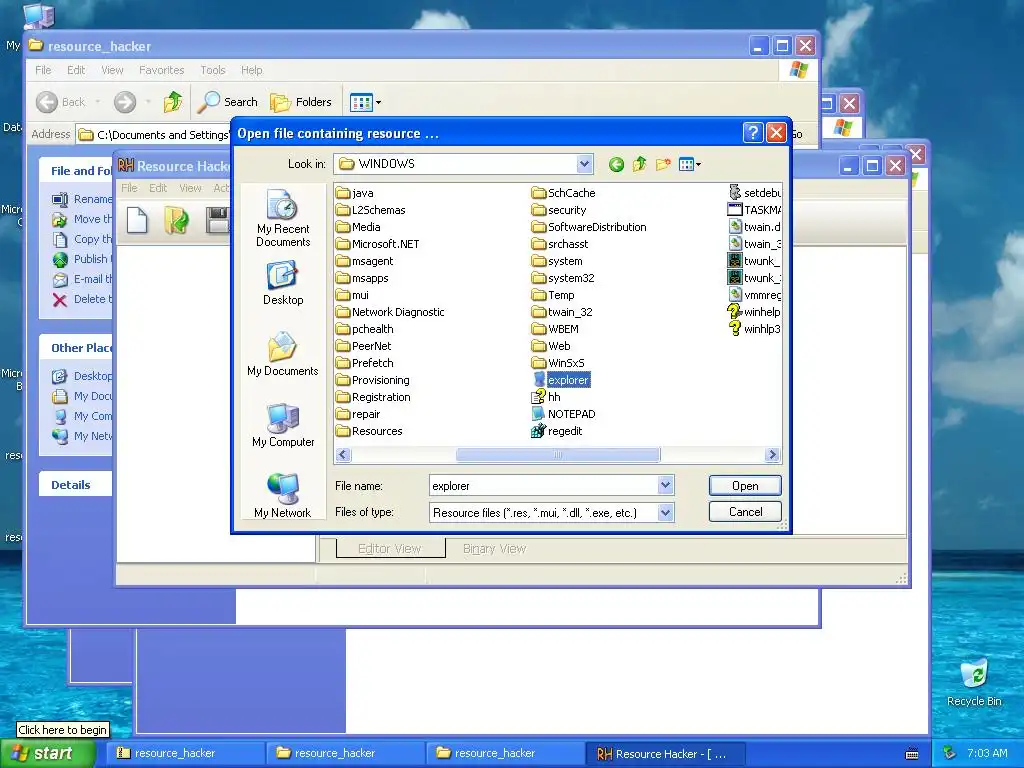
Task: Open View Menu dropdown icon in Open dialog
Action: point(690,165)
